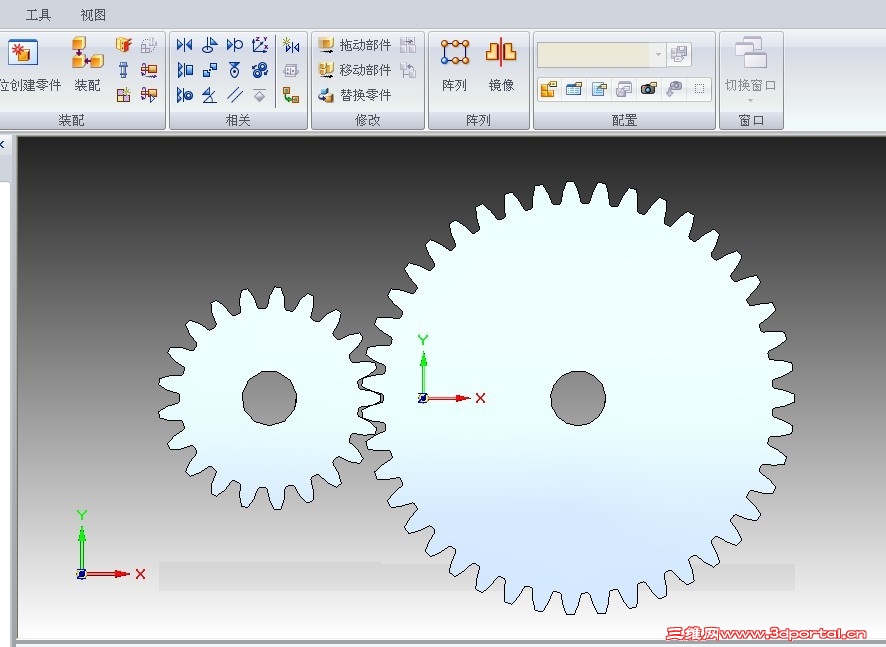Click the orange linked-boxes icon with green arrow
This screenshot has height=647, width=886.
[290, 95]
